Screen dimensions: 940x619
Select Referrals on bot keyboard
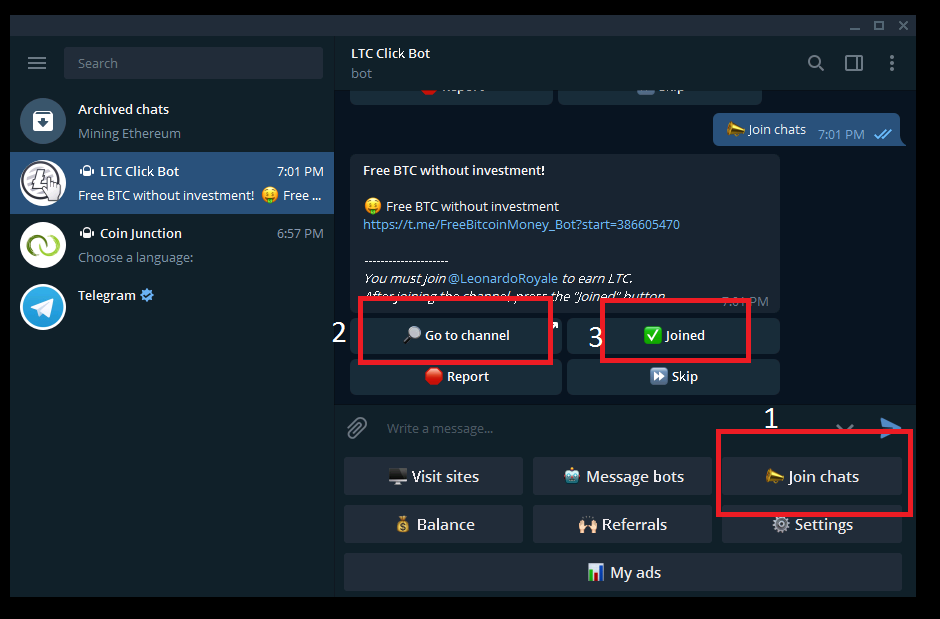(622, 524)
